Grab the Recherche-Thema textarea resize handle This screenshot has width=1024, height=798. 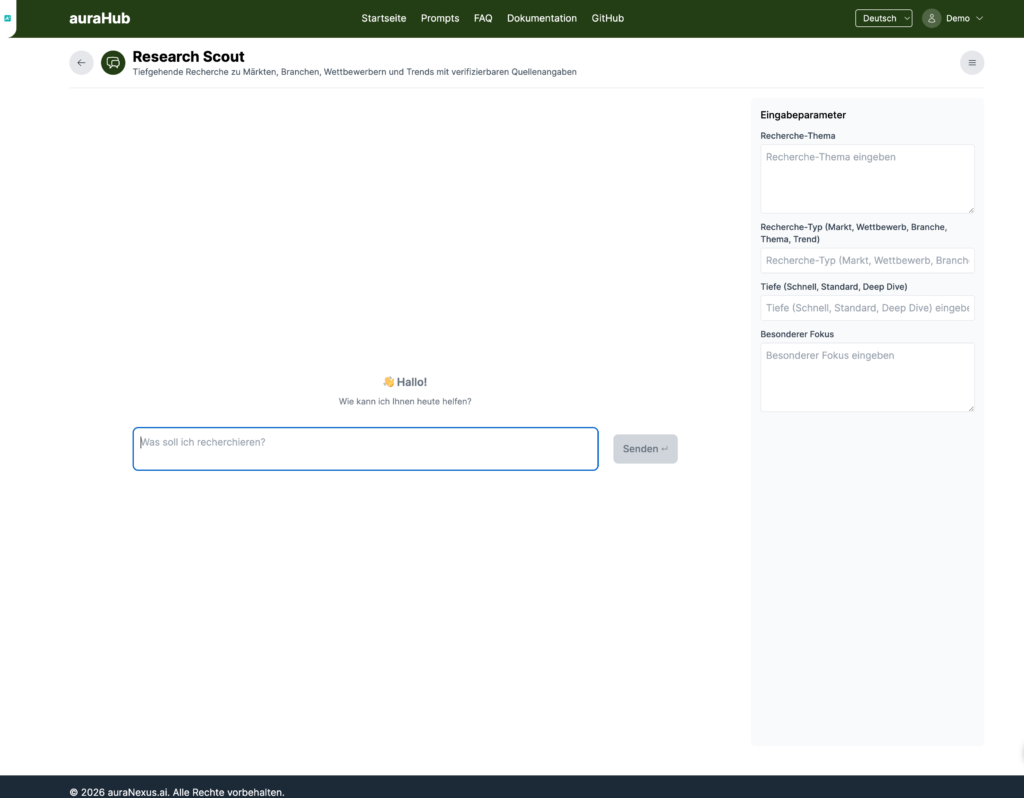[970, 209]
